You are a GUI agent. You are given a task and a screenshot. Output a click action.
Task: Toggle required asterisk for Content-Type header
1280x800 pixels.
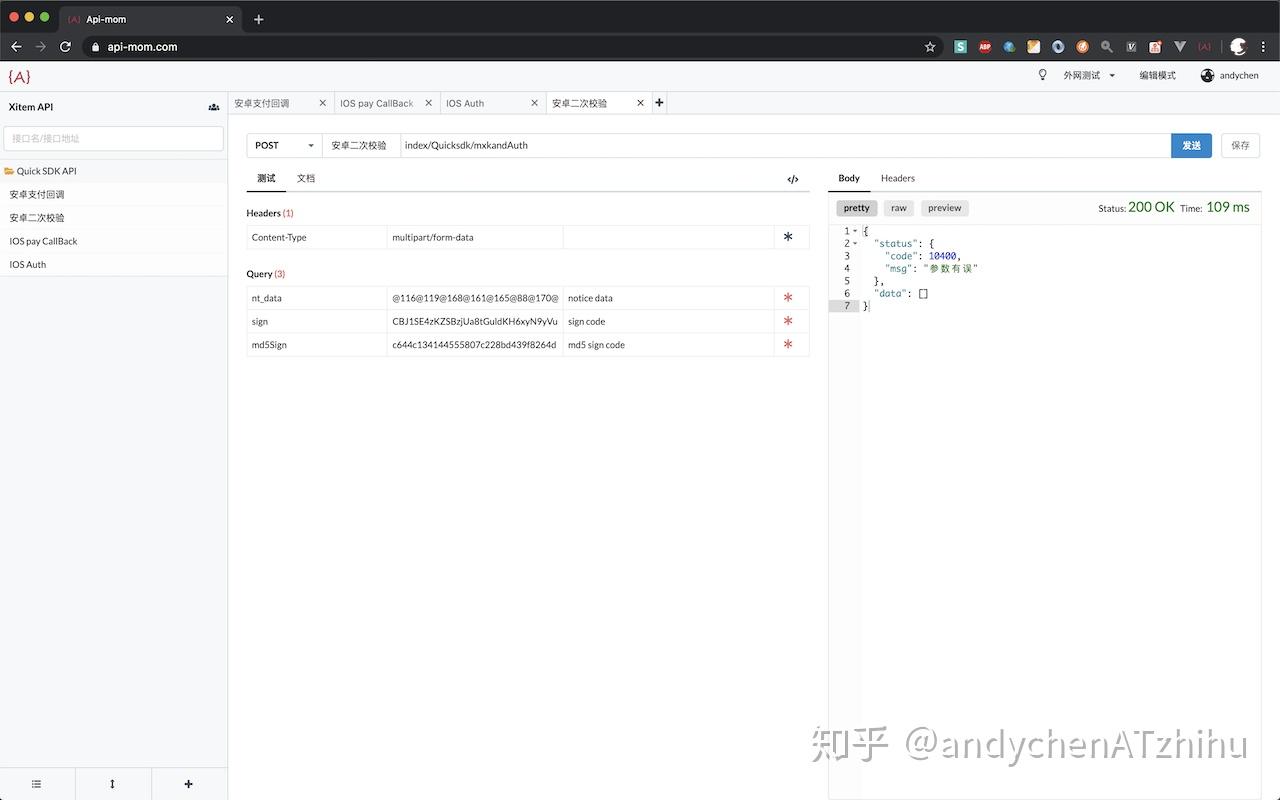pos(788,237)
